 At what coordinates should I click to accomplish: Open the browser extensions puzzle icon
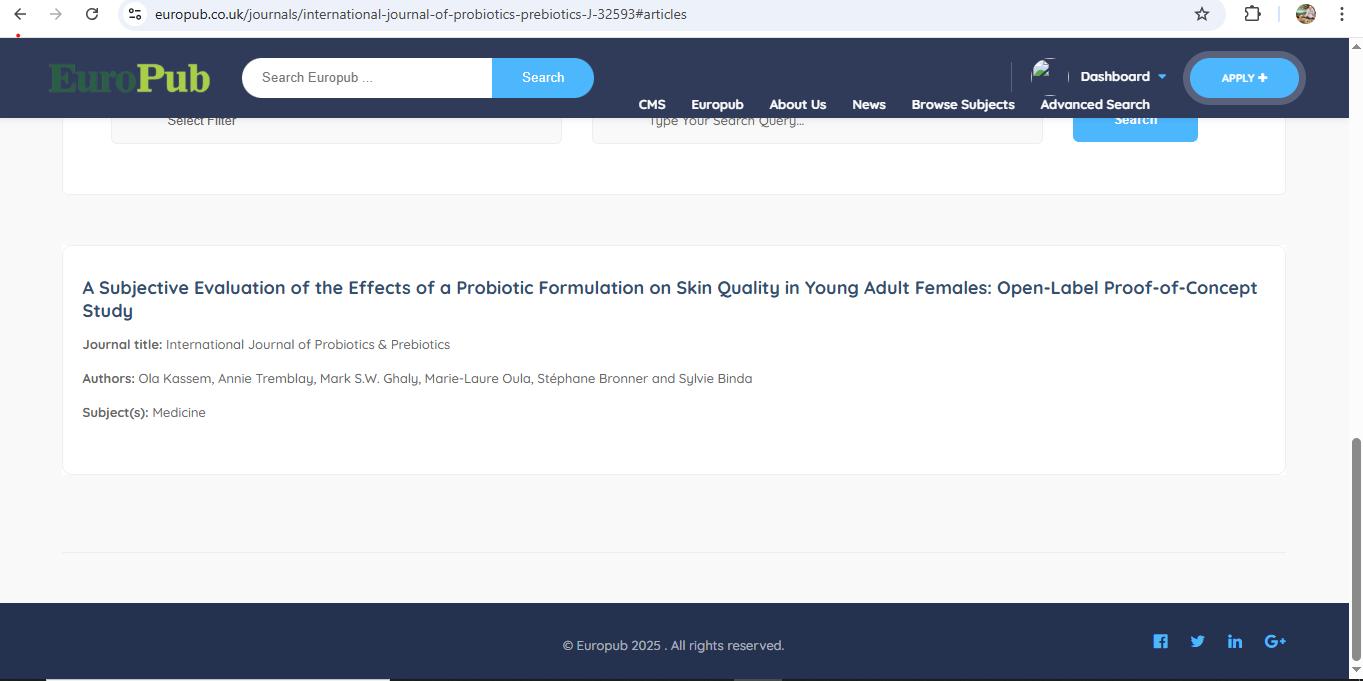(1252, 14)
